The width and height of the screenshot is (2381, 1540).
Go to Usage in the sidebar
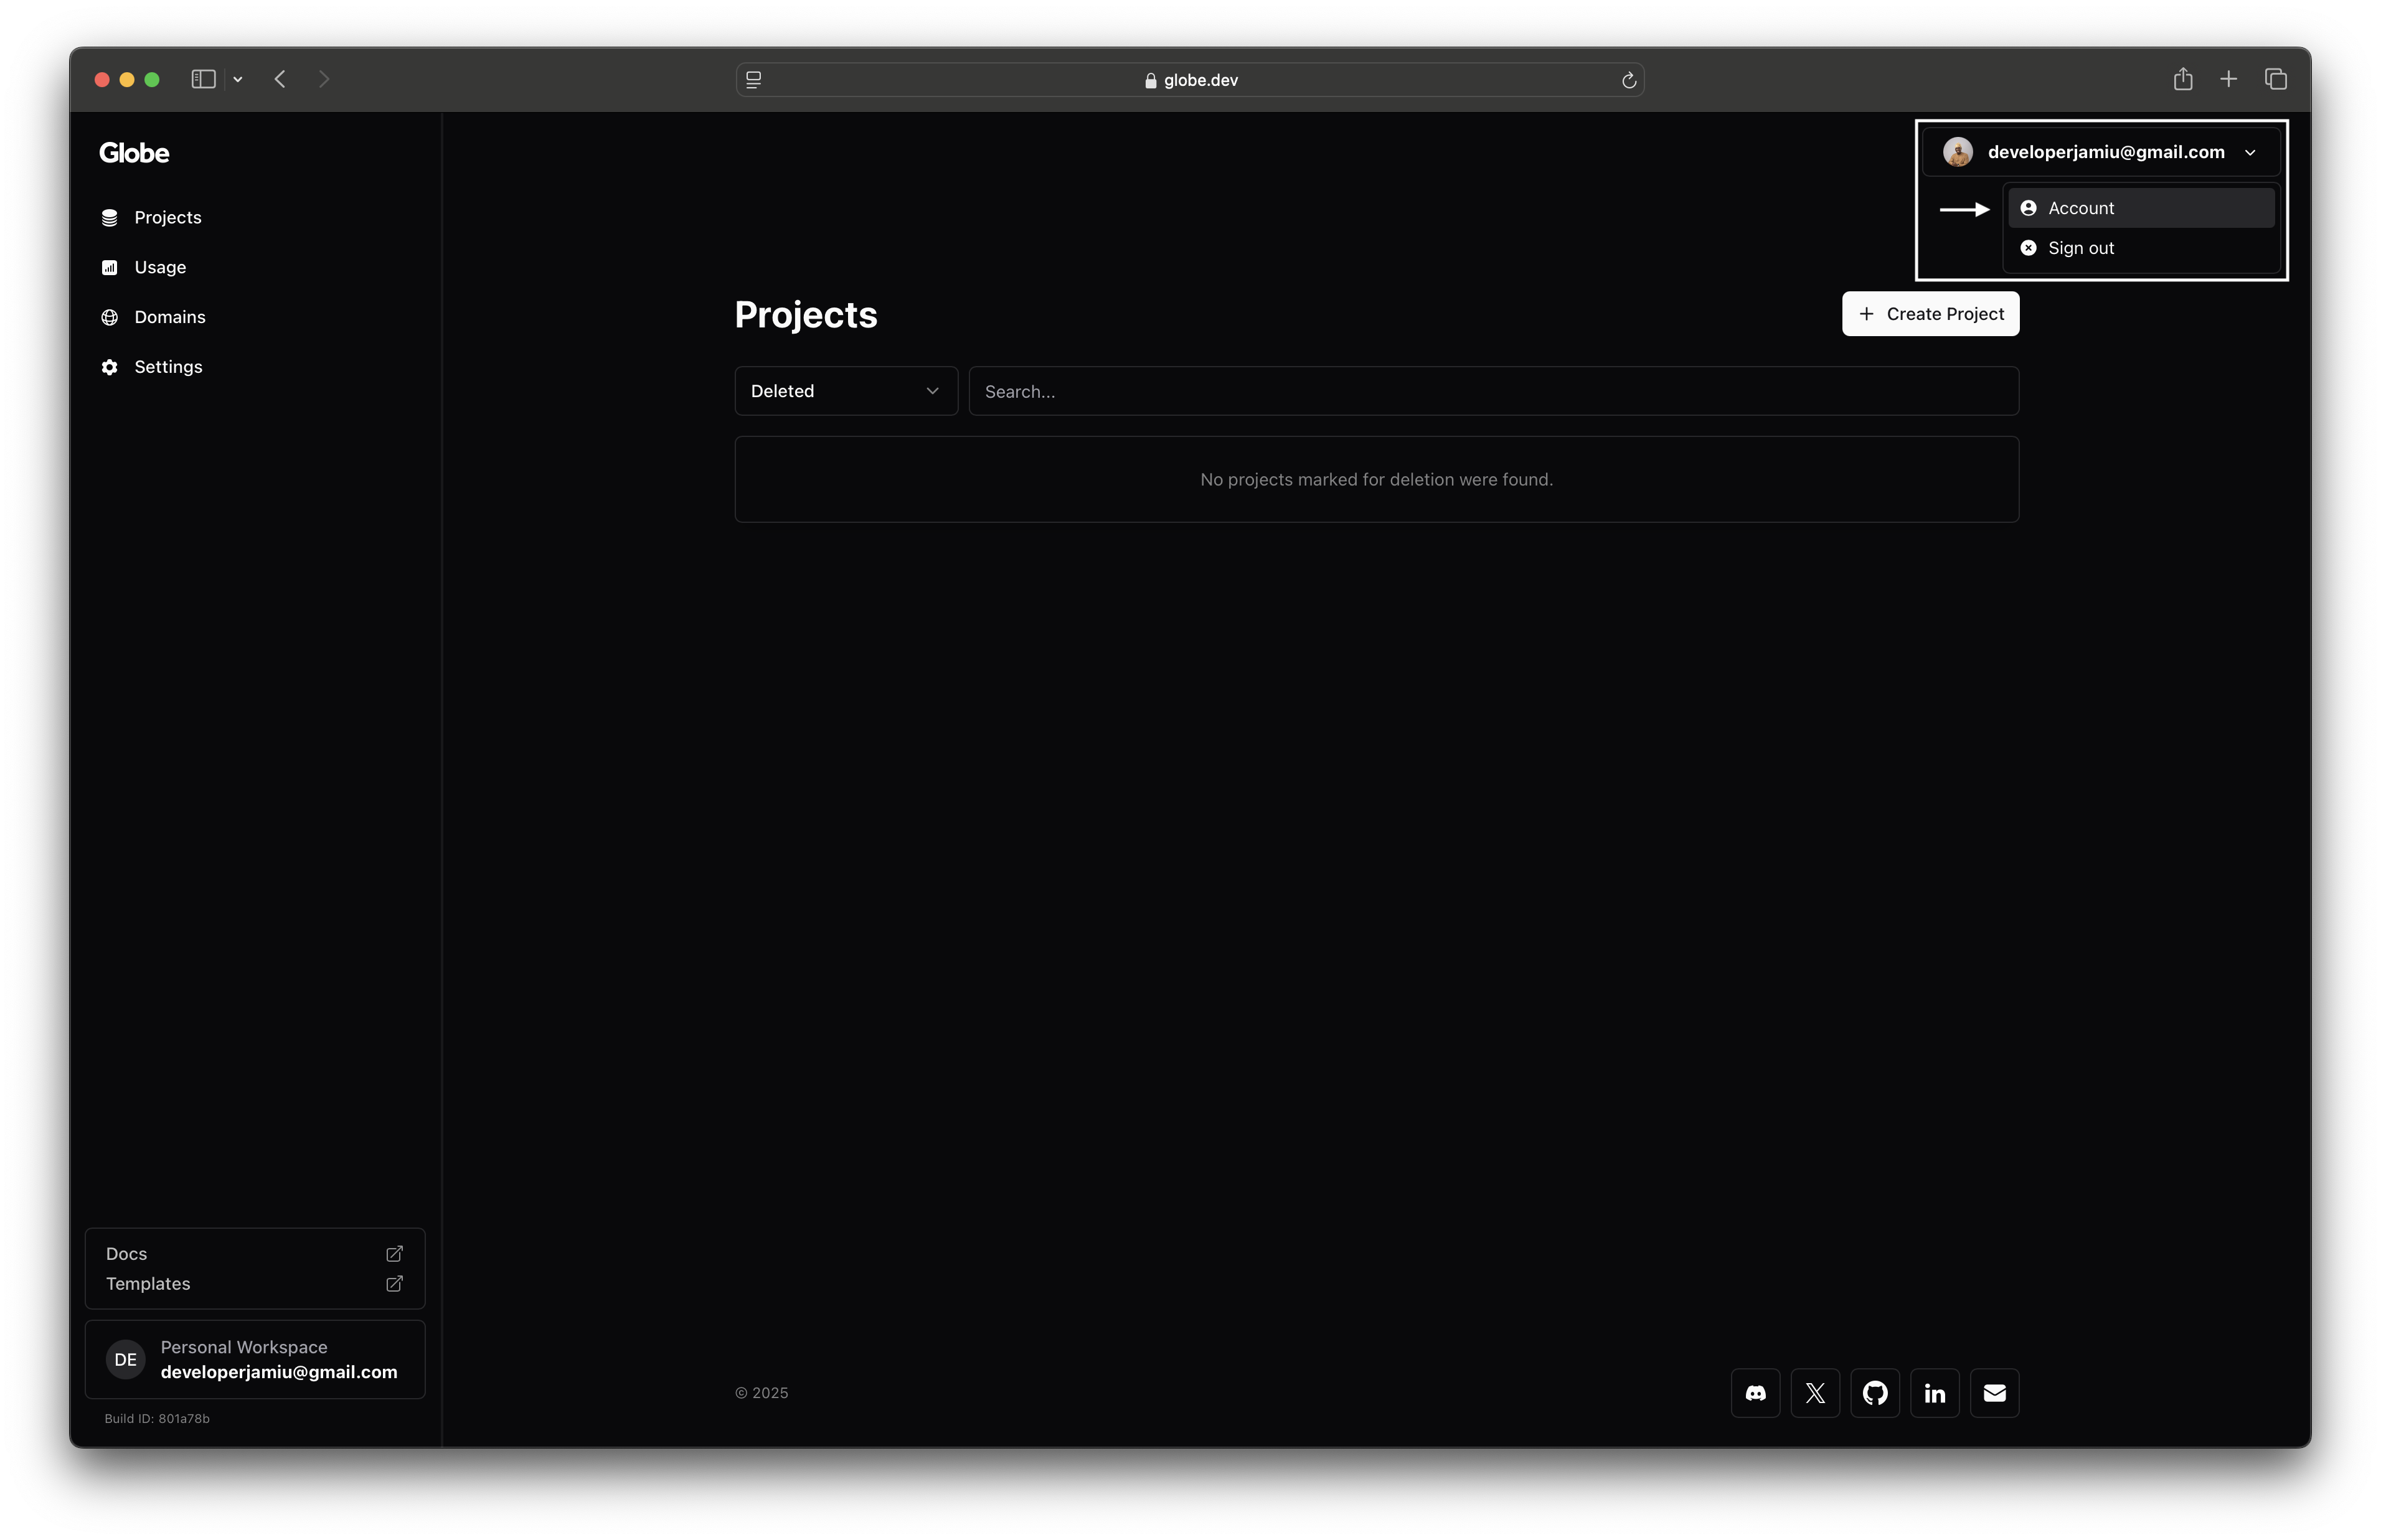tap(160, 267)
